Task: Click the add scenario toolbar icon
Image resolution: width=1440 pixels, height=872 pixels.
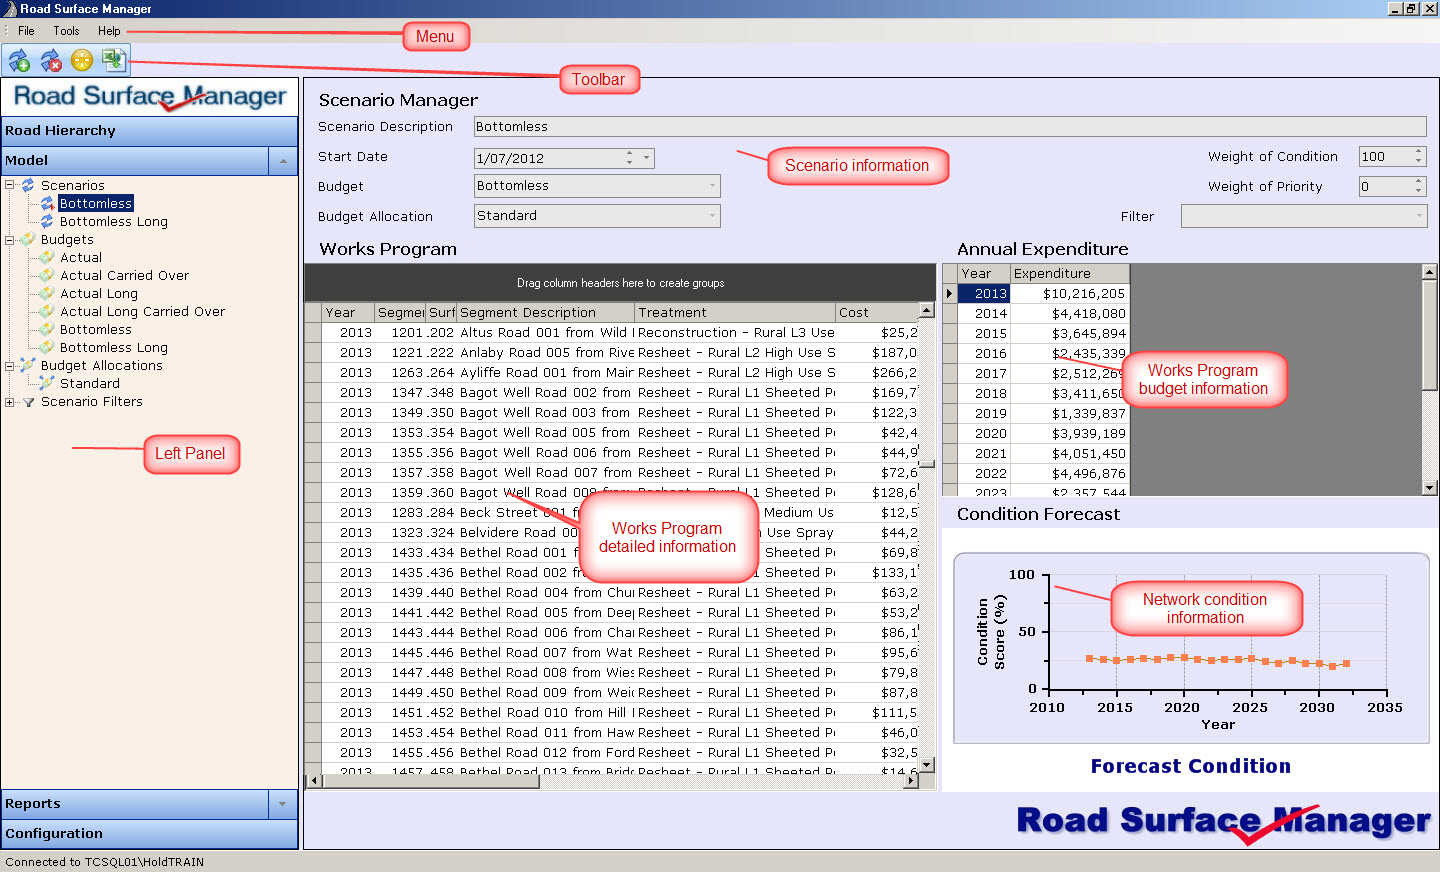Action: (x=19, y=61)
